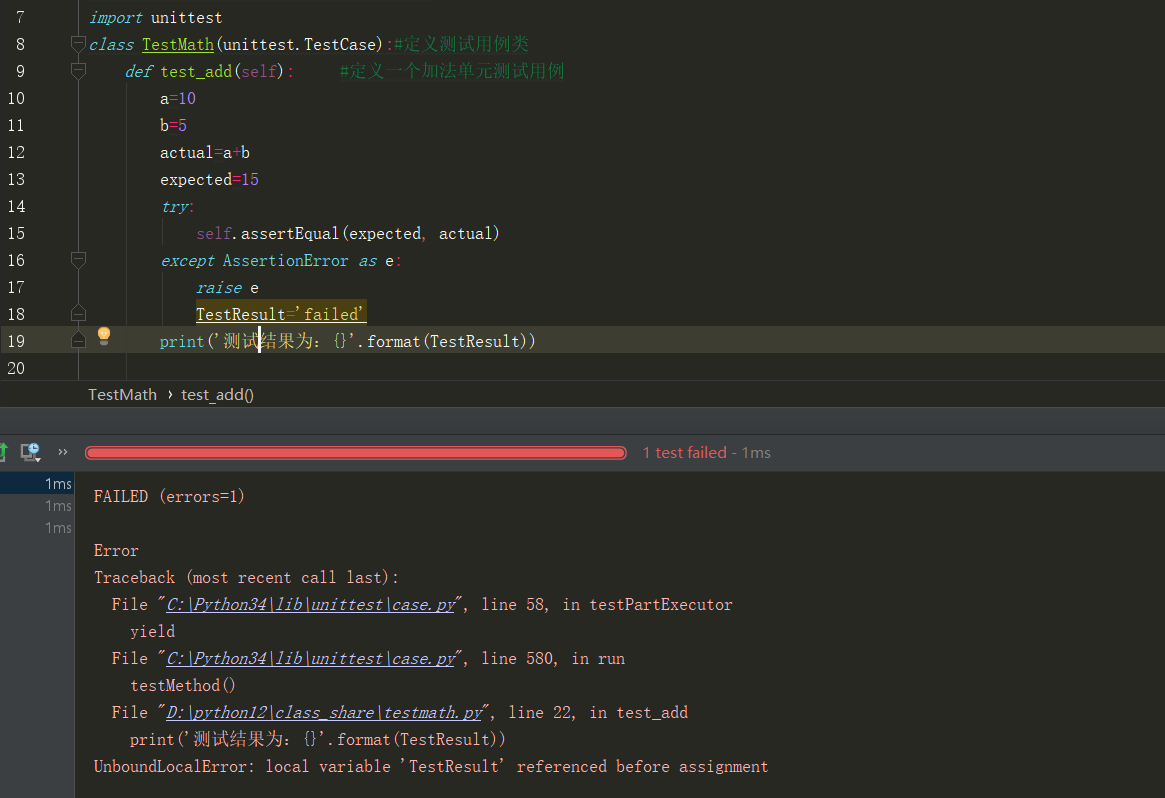Click the red test progress bar

355,453
